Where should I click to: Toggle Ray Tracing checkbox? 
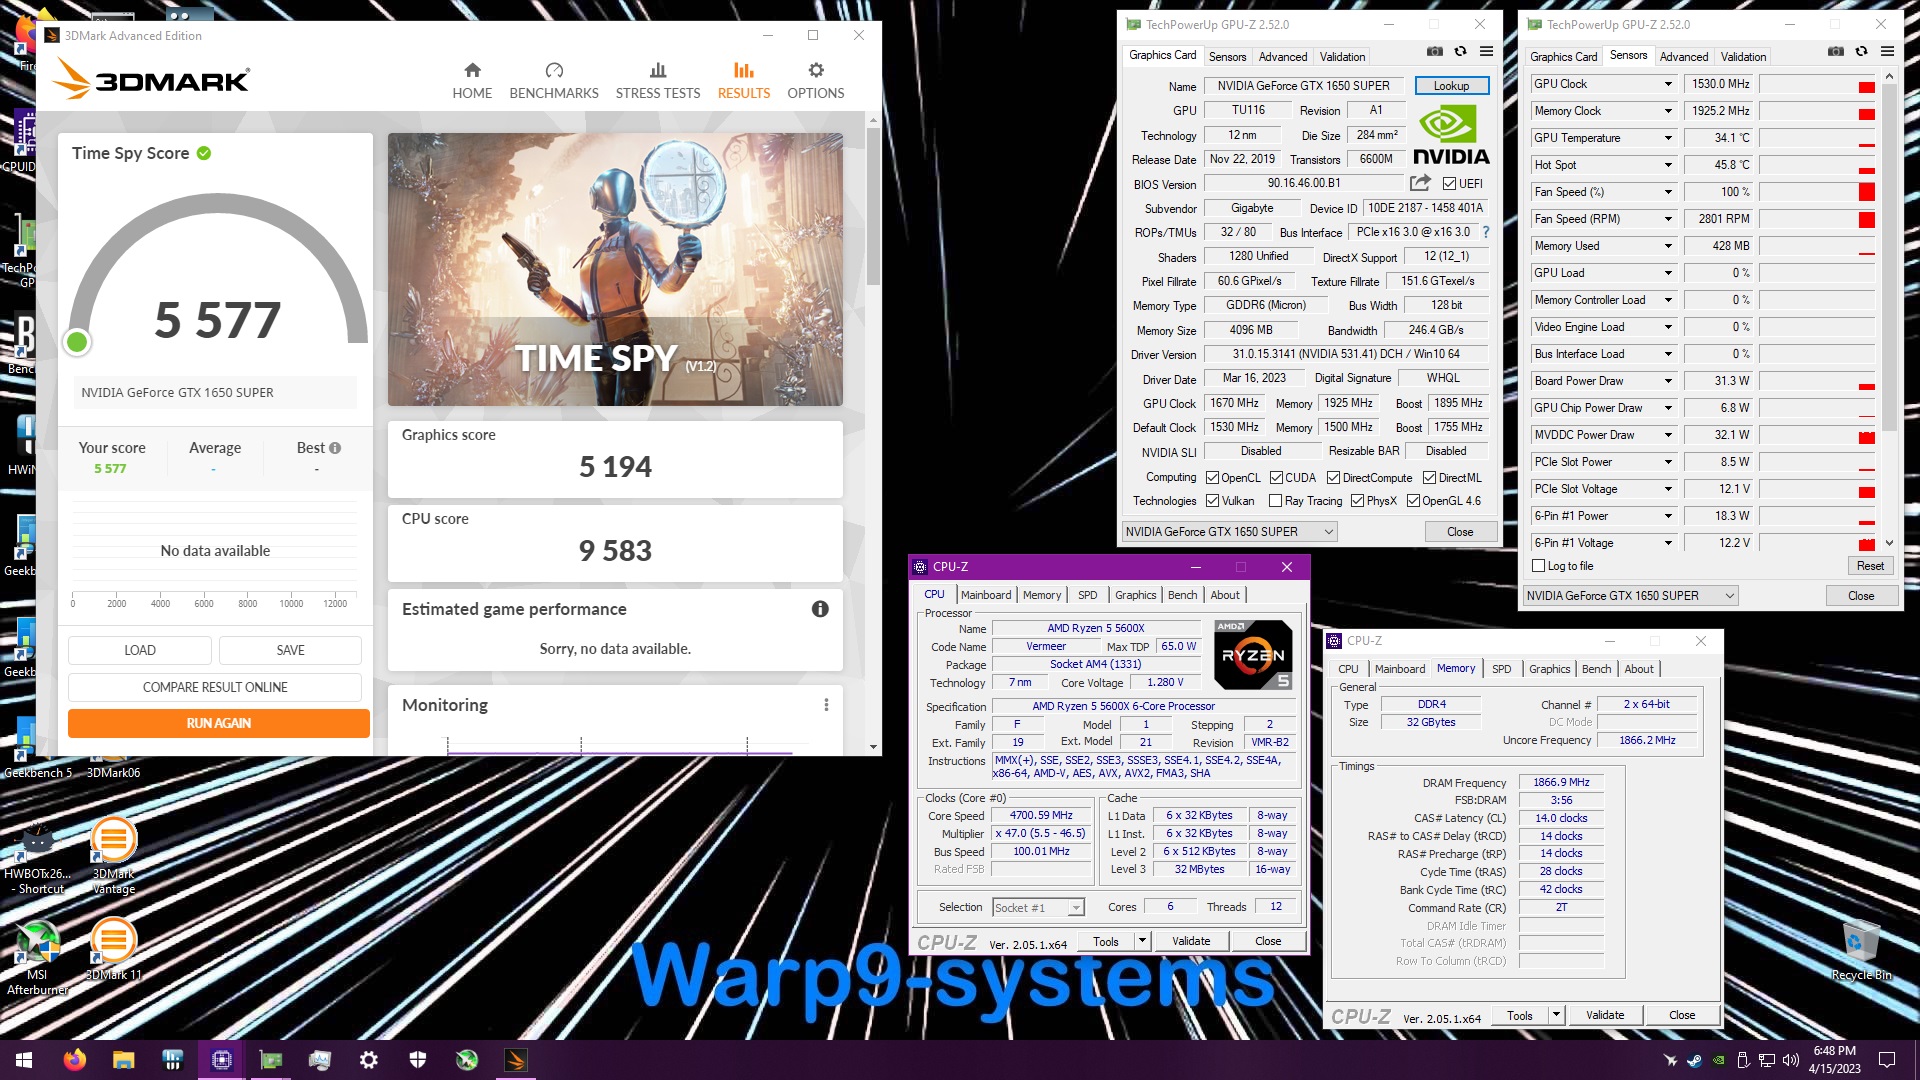[1275, 501]
